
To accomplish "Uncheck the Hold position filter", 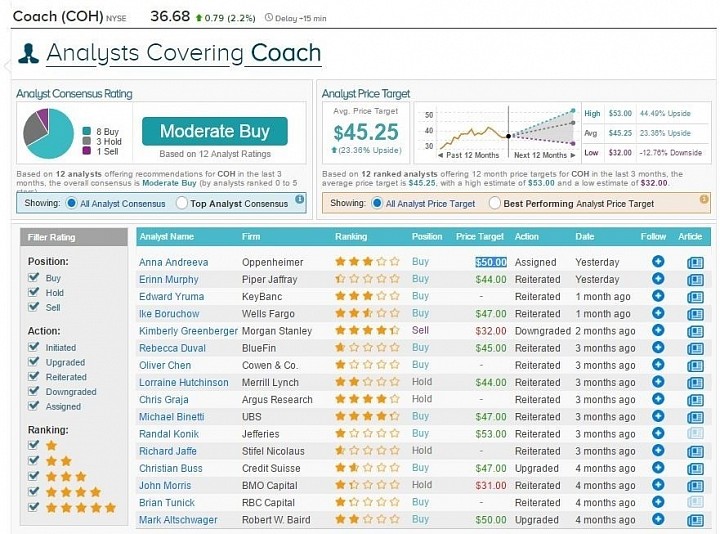I will (34, 292).
